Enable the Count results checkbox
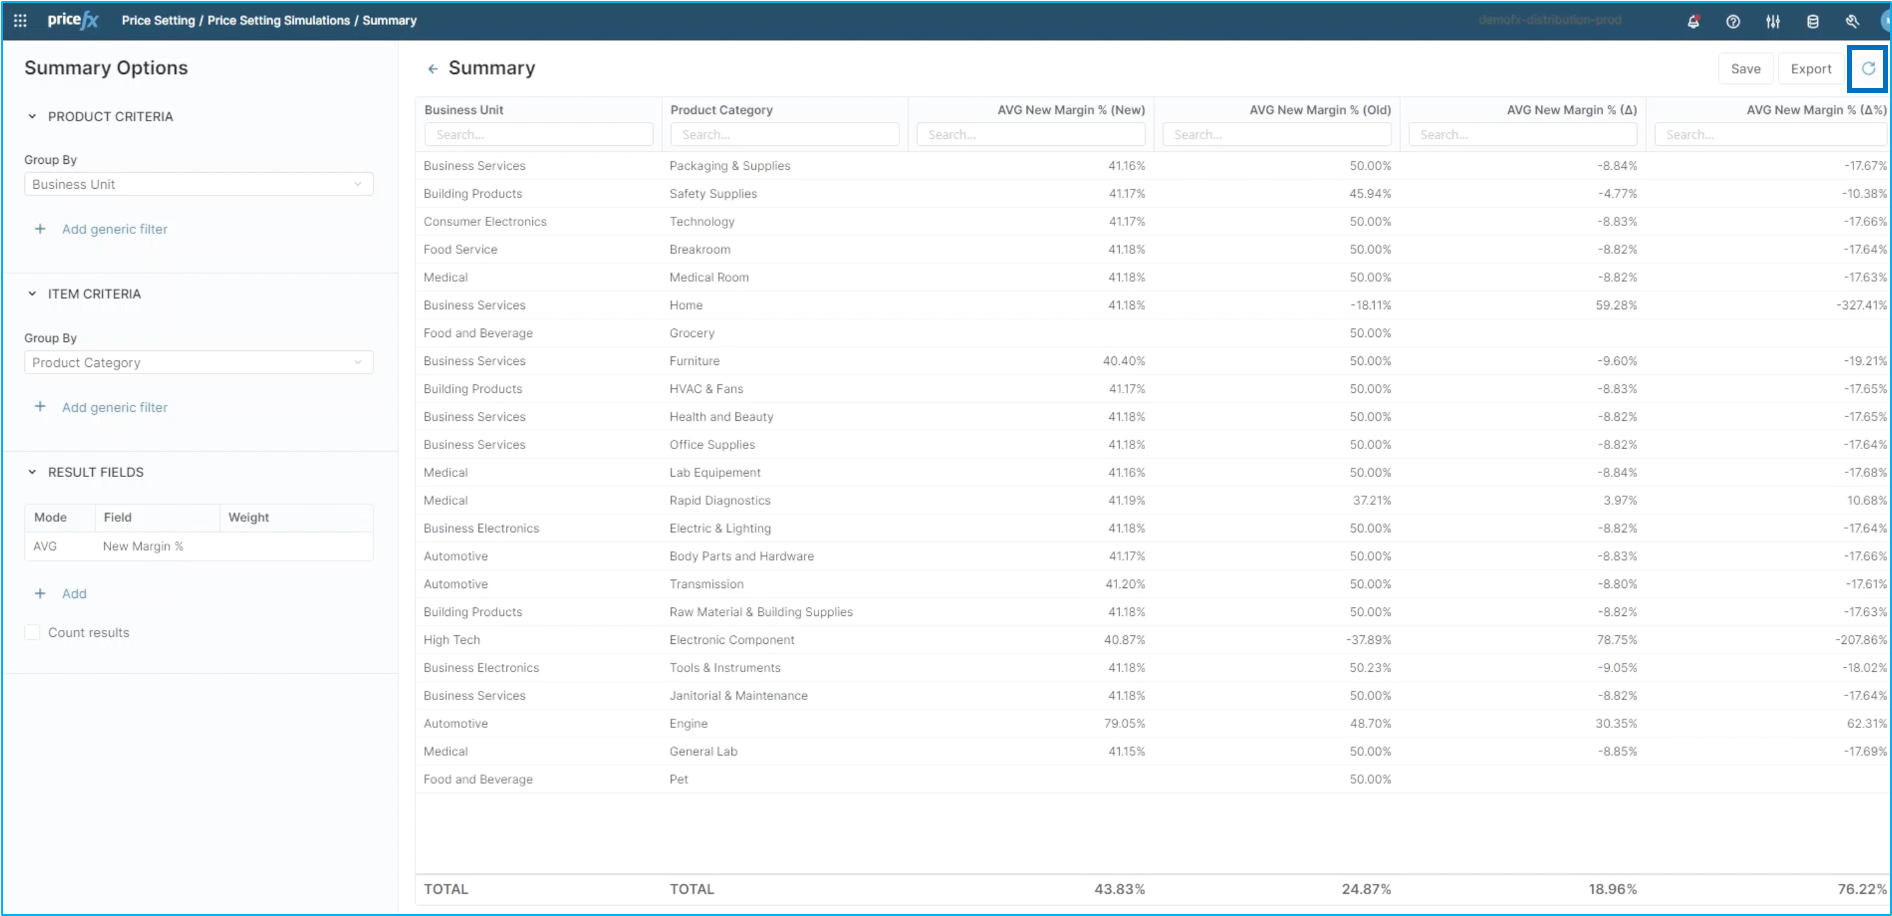Image resolution: width=1892 pixels, height=916 pixels. [33, 632]
